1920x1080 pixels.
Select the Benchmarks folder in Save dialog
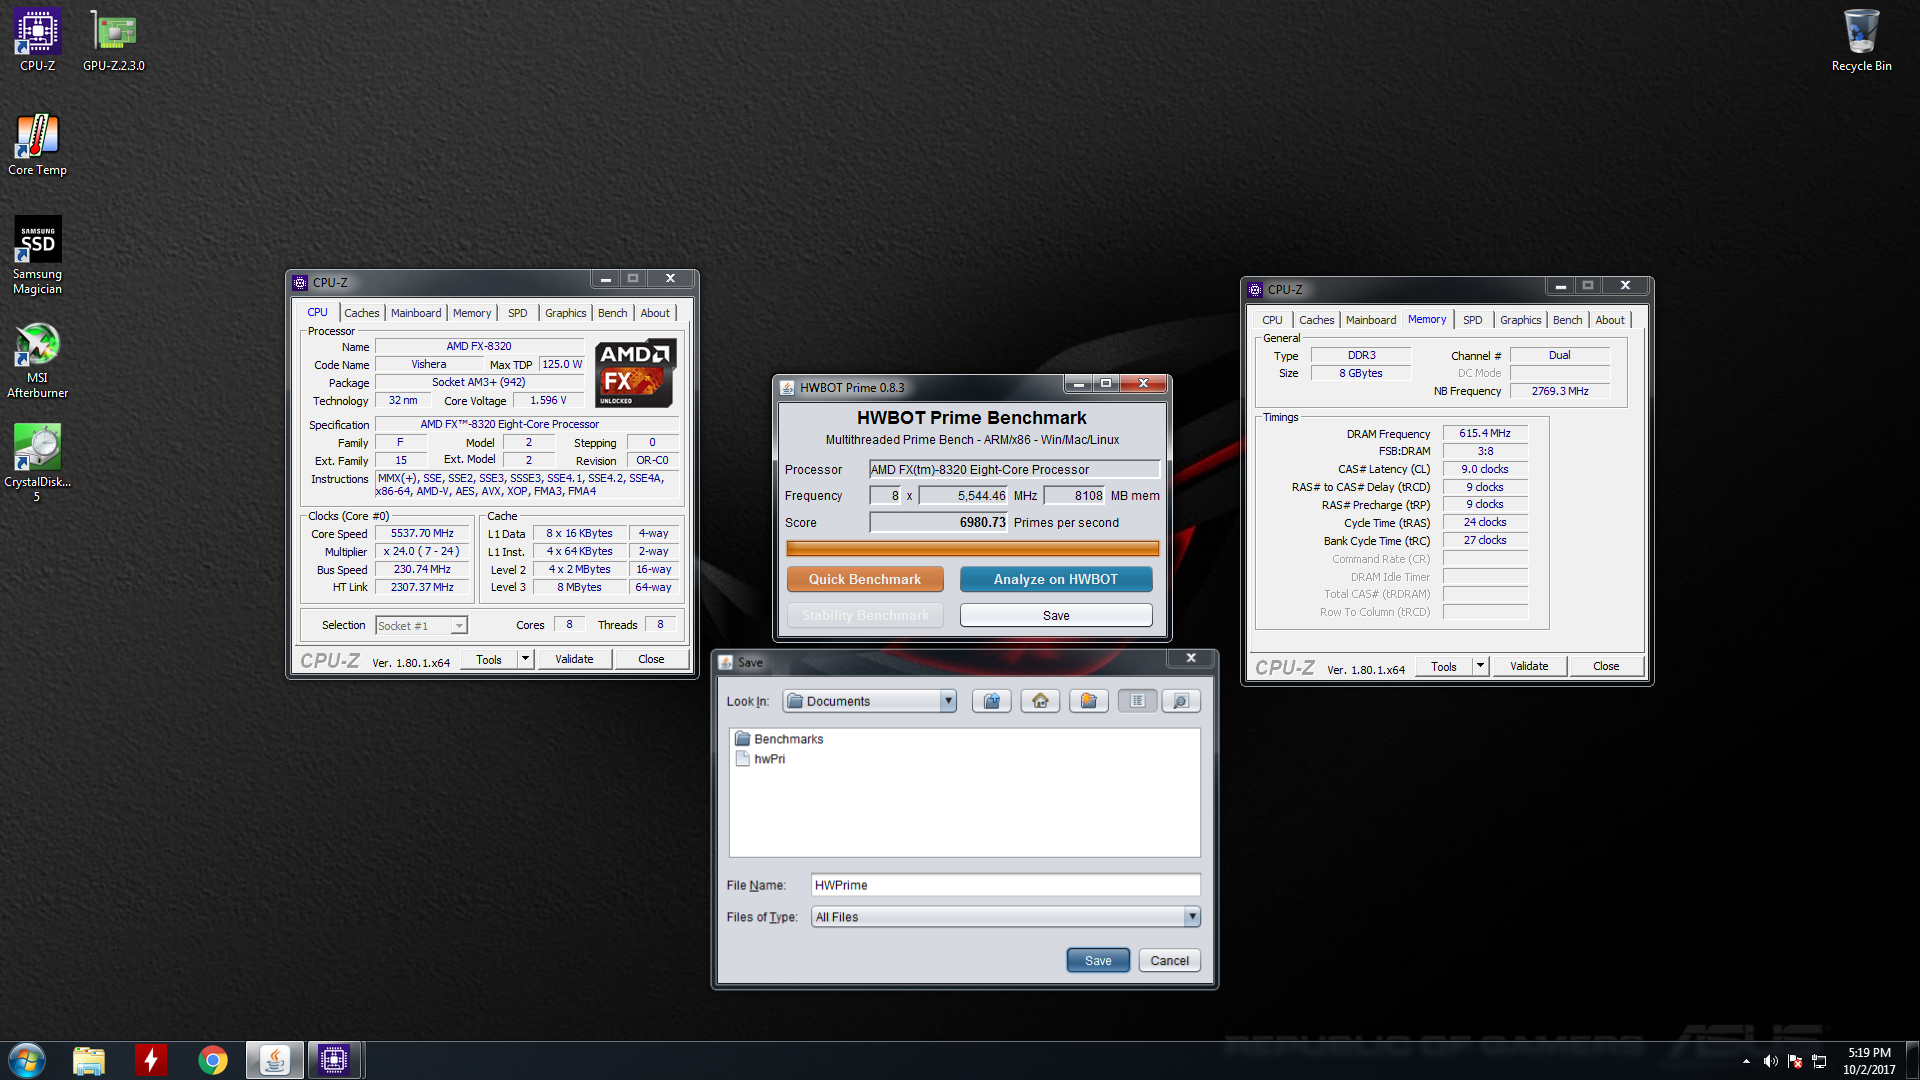click(779, 739)
